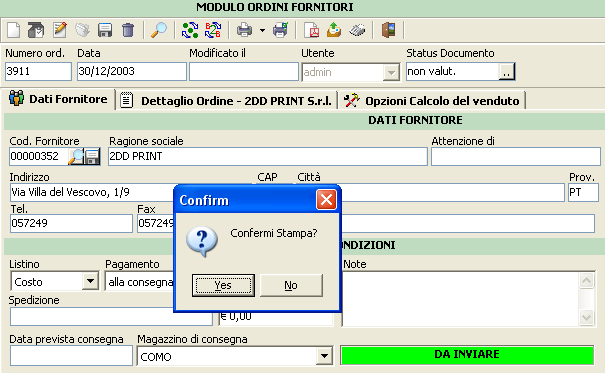Image resolution: width=605 pixels, height=373 pixels.
Task: Click the send via outbox icon
Action: pyautogui.click(x=334, y=30)
